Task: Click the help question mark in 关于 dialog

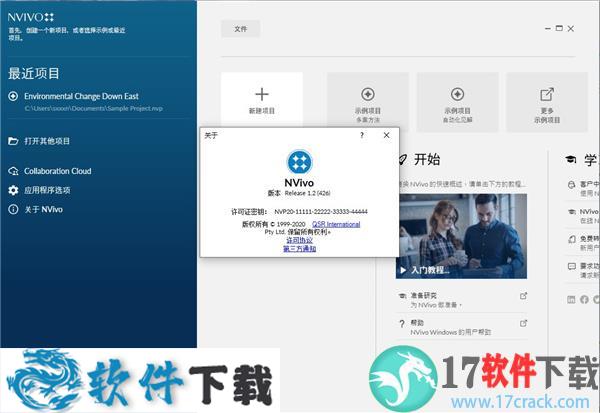Action: [x=362, y=135]
